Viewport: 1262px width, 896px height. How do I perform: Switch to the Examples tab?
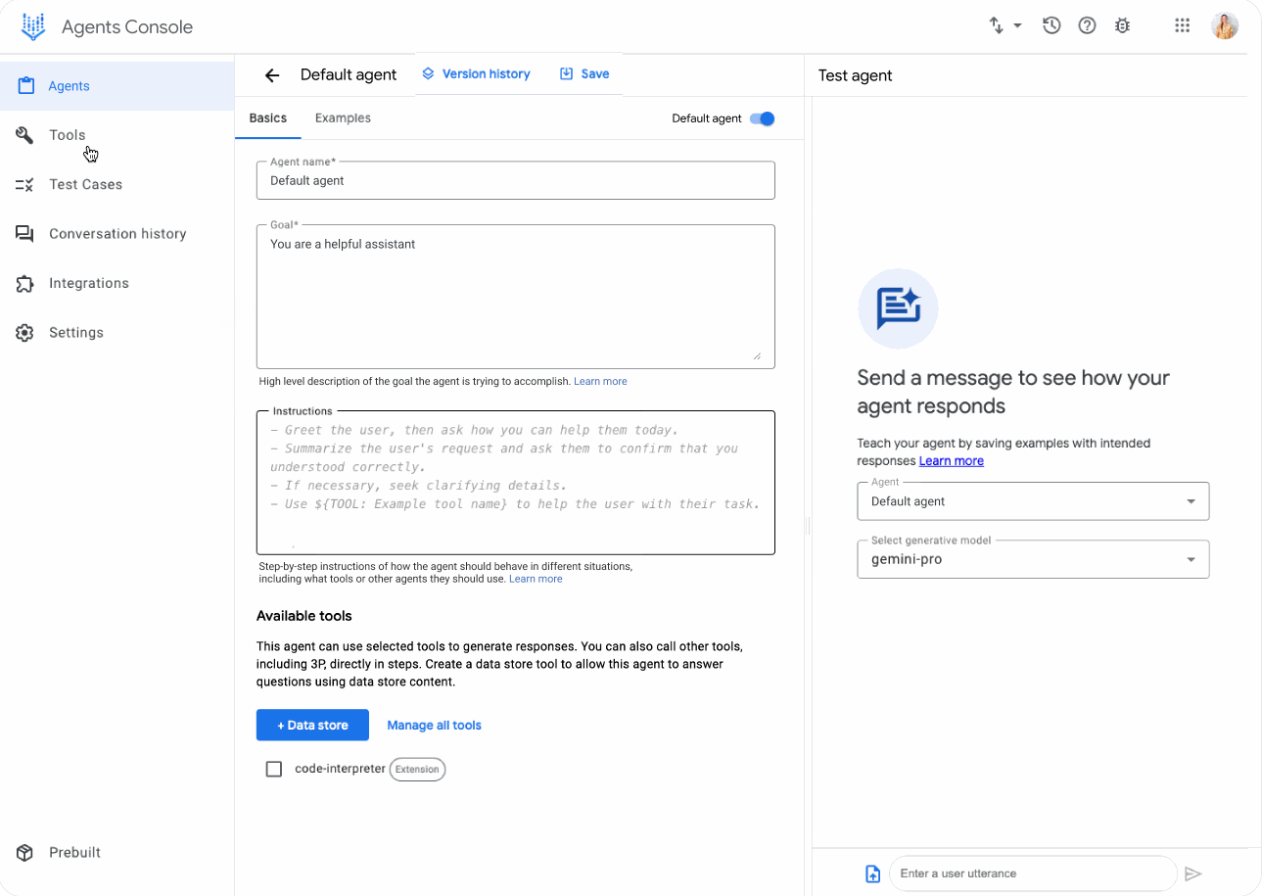tap(342, 118)
